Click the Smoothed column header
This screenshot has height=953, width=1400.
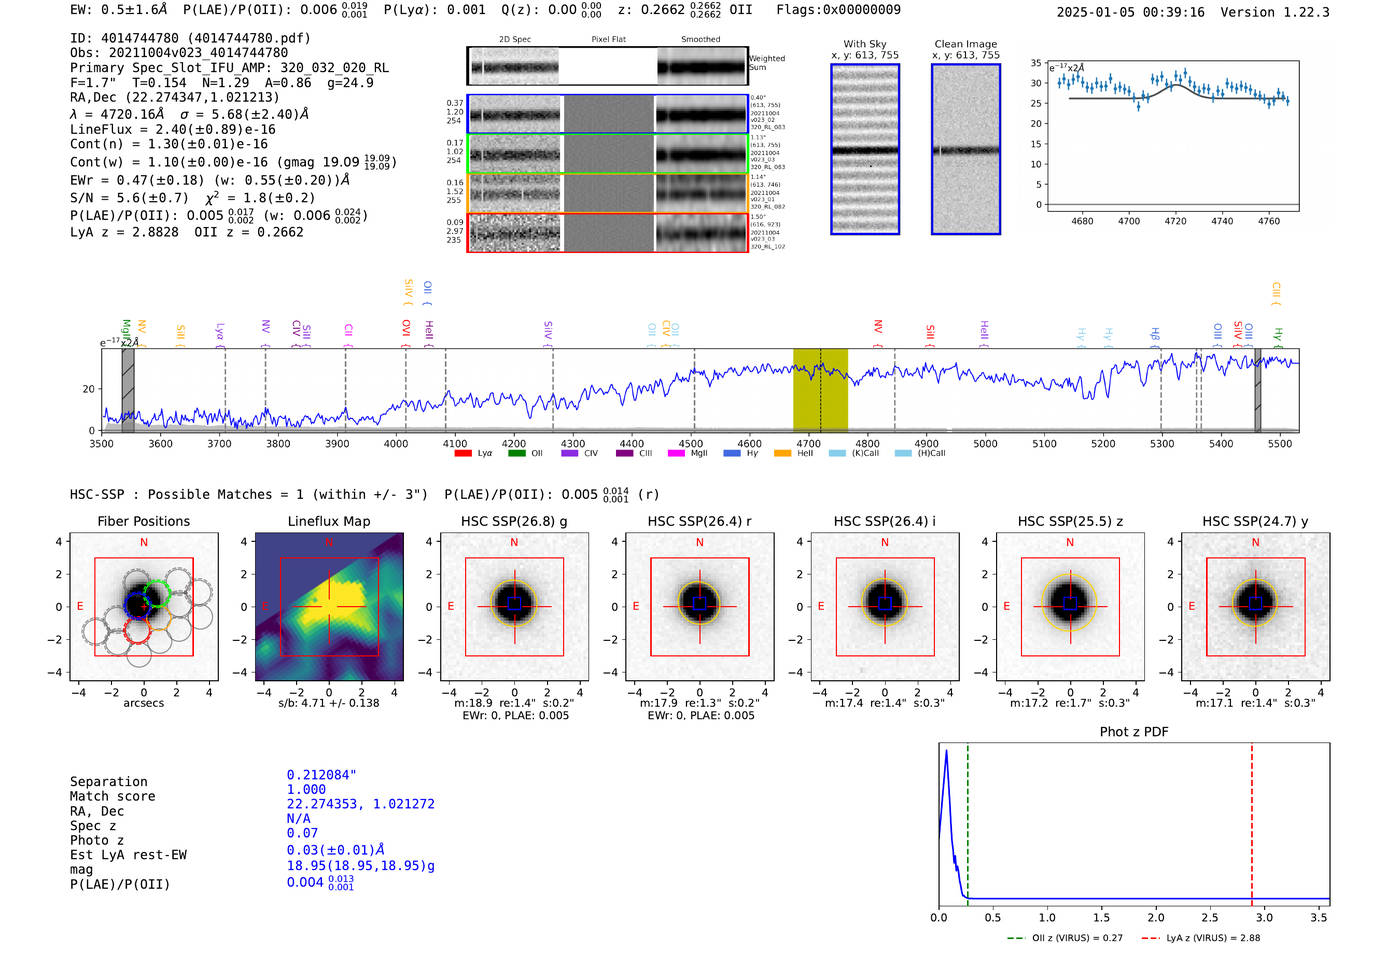701,39
